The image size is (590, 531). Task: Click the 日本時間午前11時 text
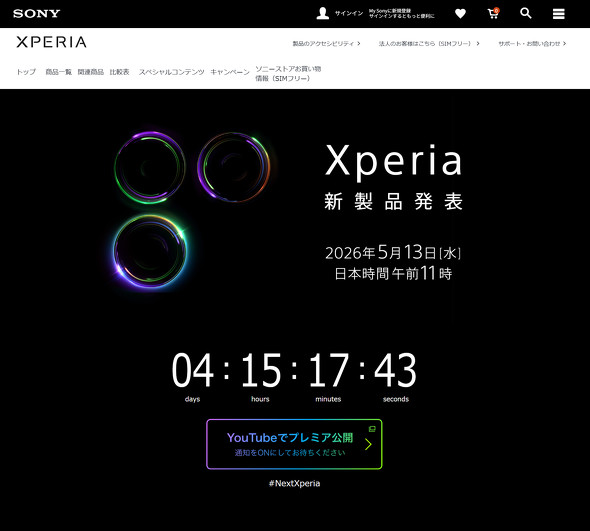tap(393, 274)
